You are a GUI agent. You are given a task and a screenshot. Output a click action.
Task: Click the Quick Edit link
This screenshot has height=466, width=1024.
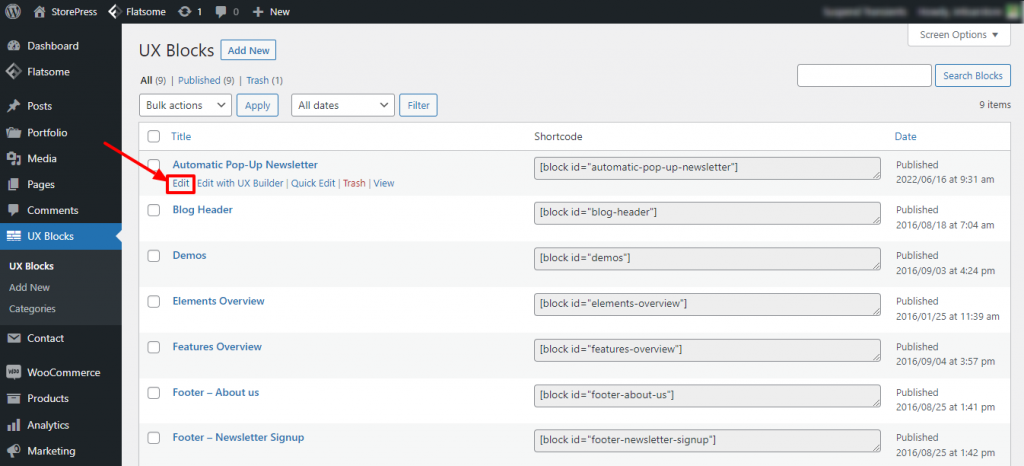pyautogui.click(x=313, y=183)
